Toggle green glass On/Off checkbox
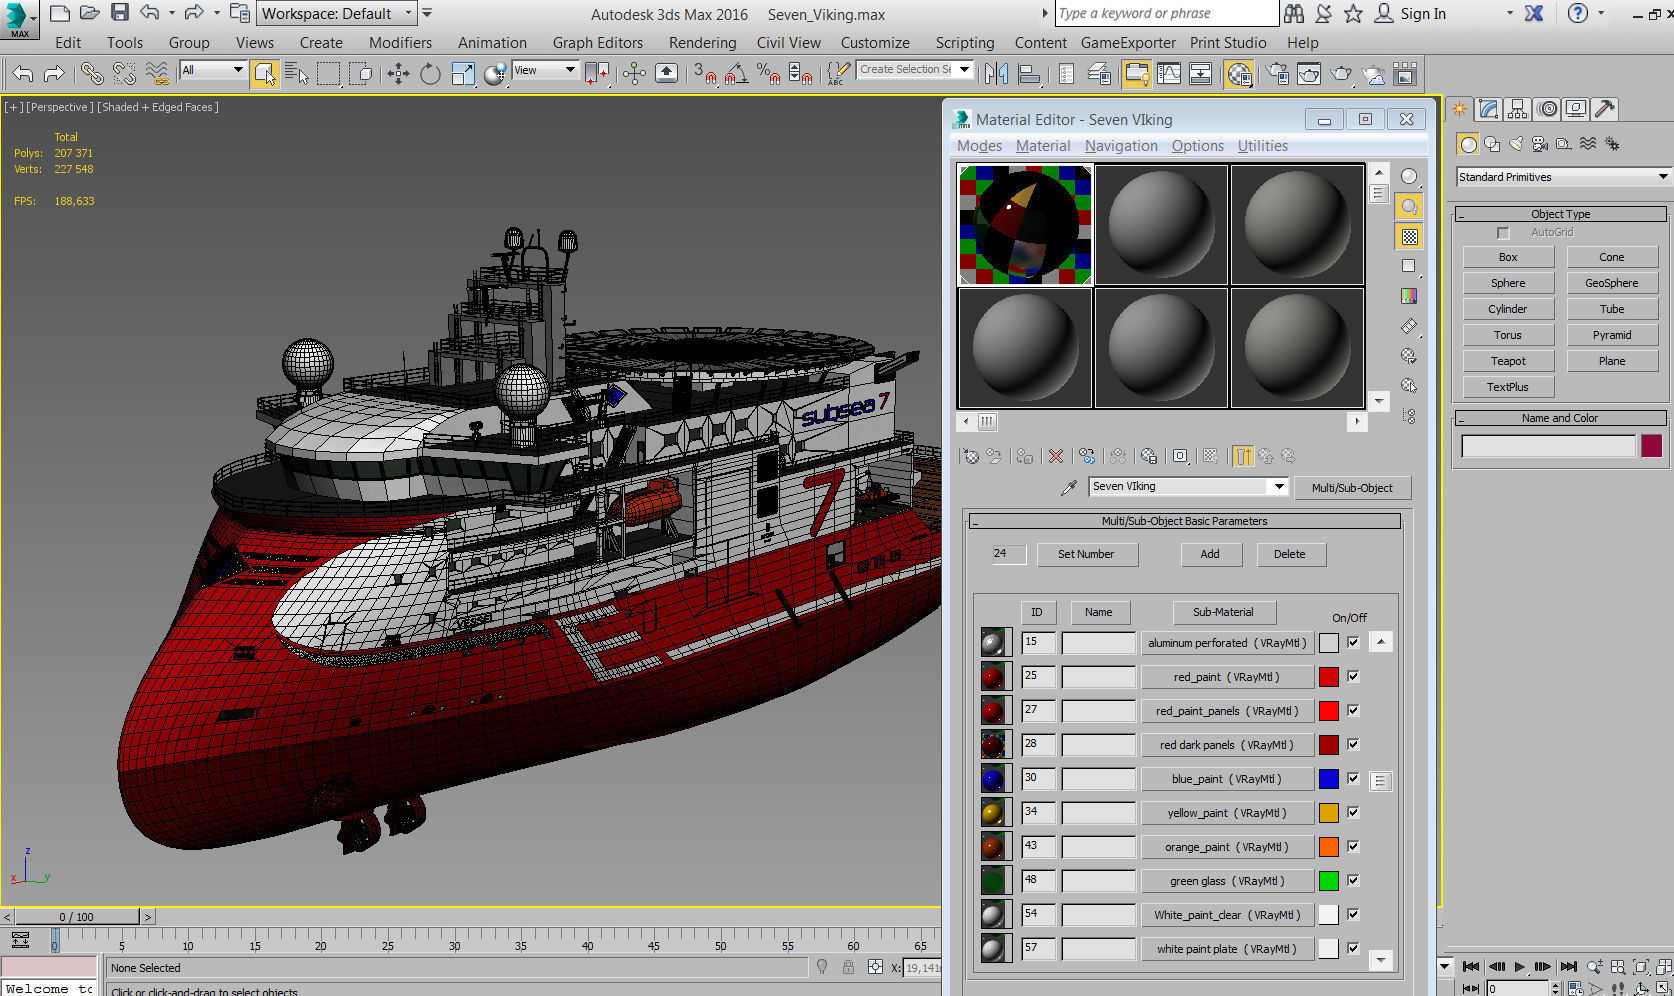The width and height of the screenshot is (1674, 996). pyautogui.click(x=1353, y=881)
